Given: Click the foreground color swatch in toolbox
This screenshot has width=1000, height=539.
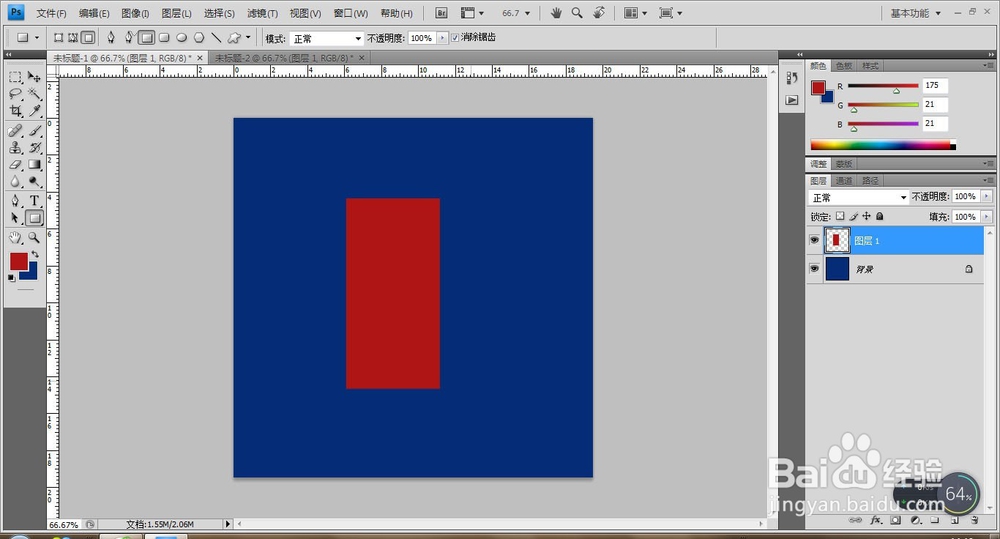Looking at the screenshot, I should pyautogui.click(x=17, y=260).
